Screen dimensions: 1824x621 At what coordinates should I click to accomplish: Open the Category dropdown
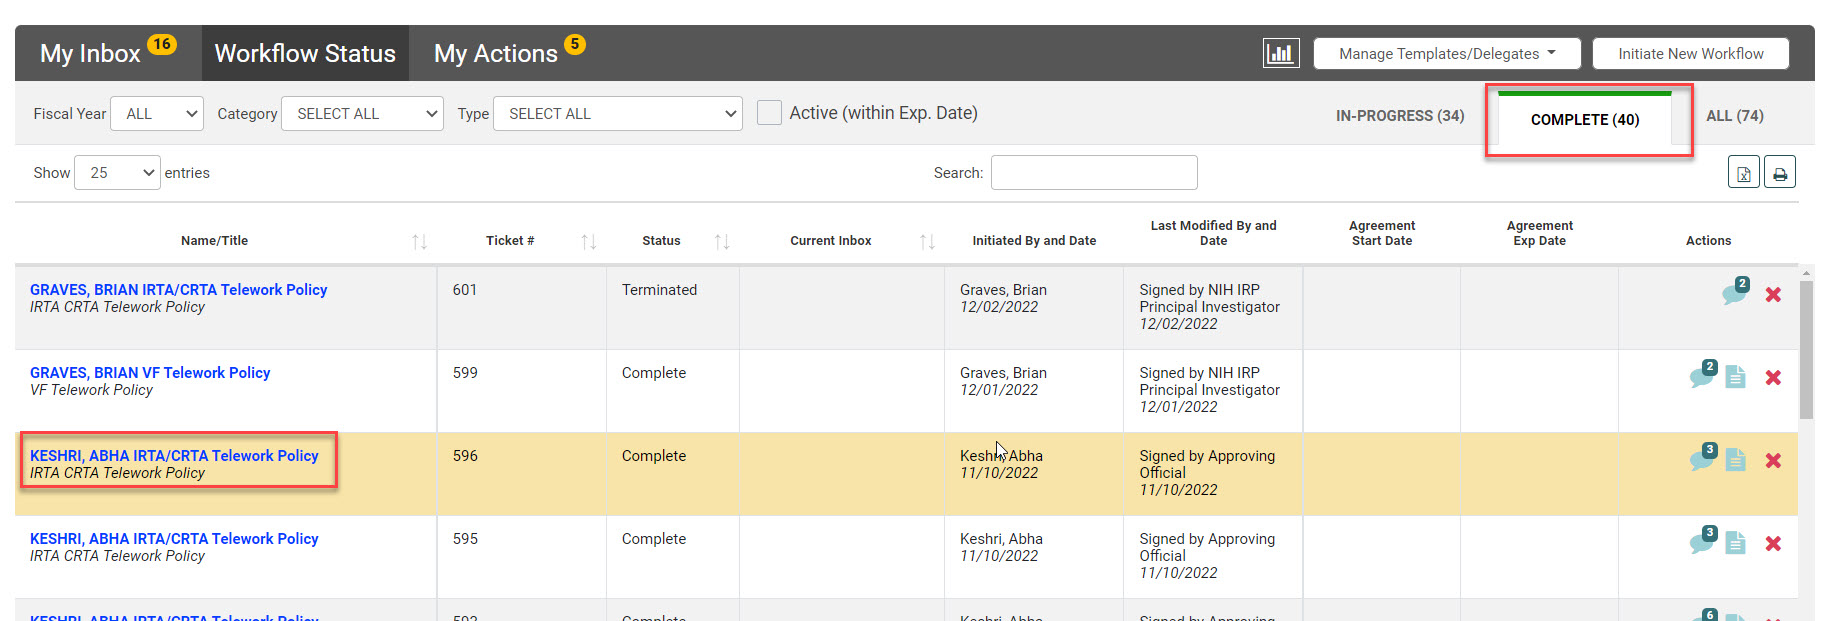point(362,114)
